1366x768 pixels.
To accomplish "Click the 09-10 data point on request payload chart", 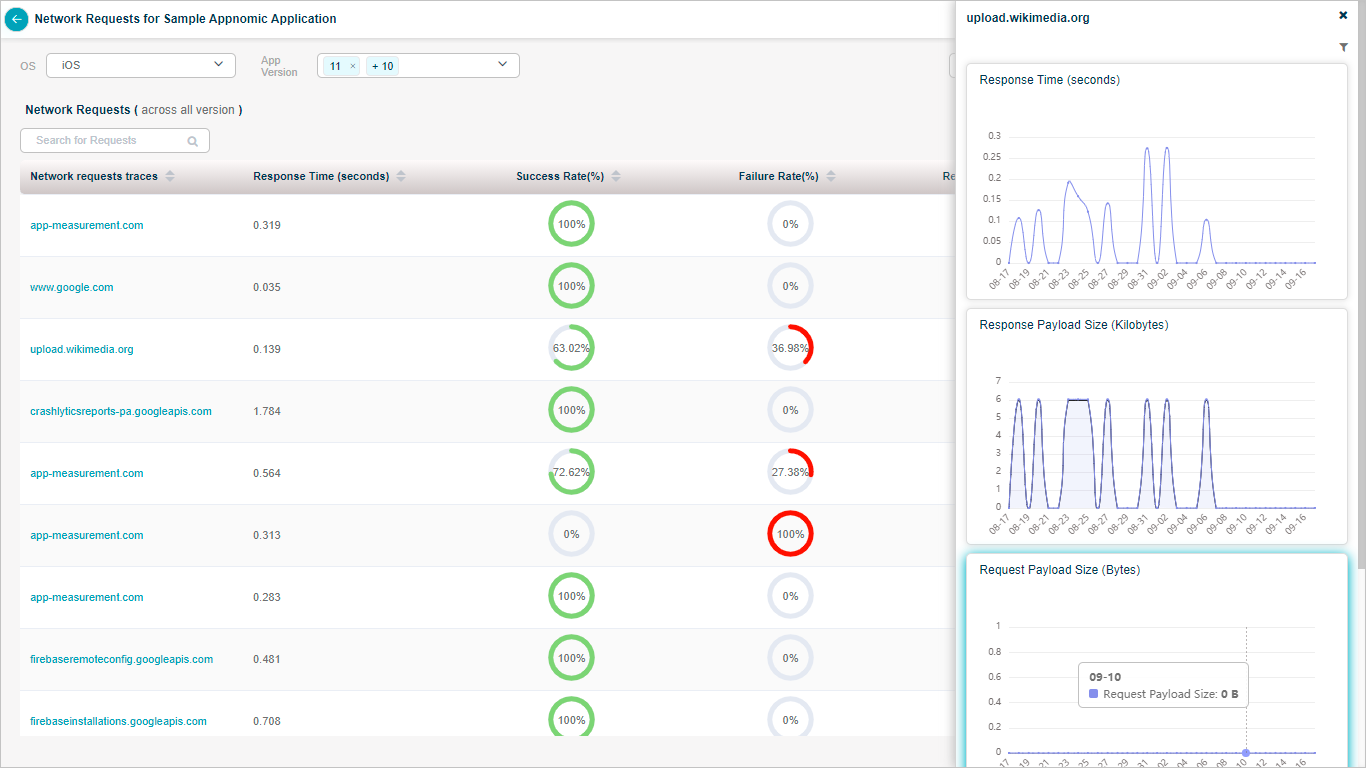I will (x=1246, y=752).
